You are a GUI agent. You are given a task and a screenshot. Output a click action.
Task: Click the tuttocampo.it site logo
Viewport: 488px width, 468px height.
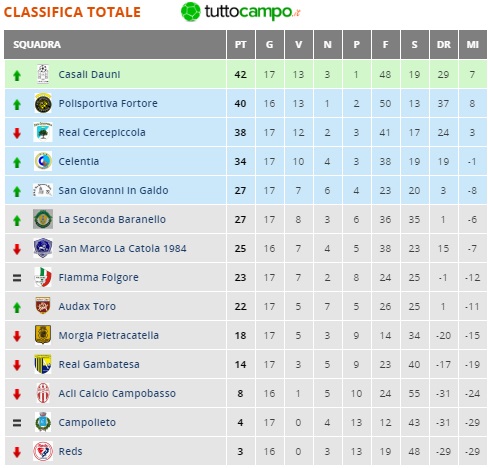pos(240,12)
